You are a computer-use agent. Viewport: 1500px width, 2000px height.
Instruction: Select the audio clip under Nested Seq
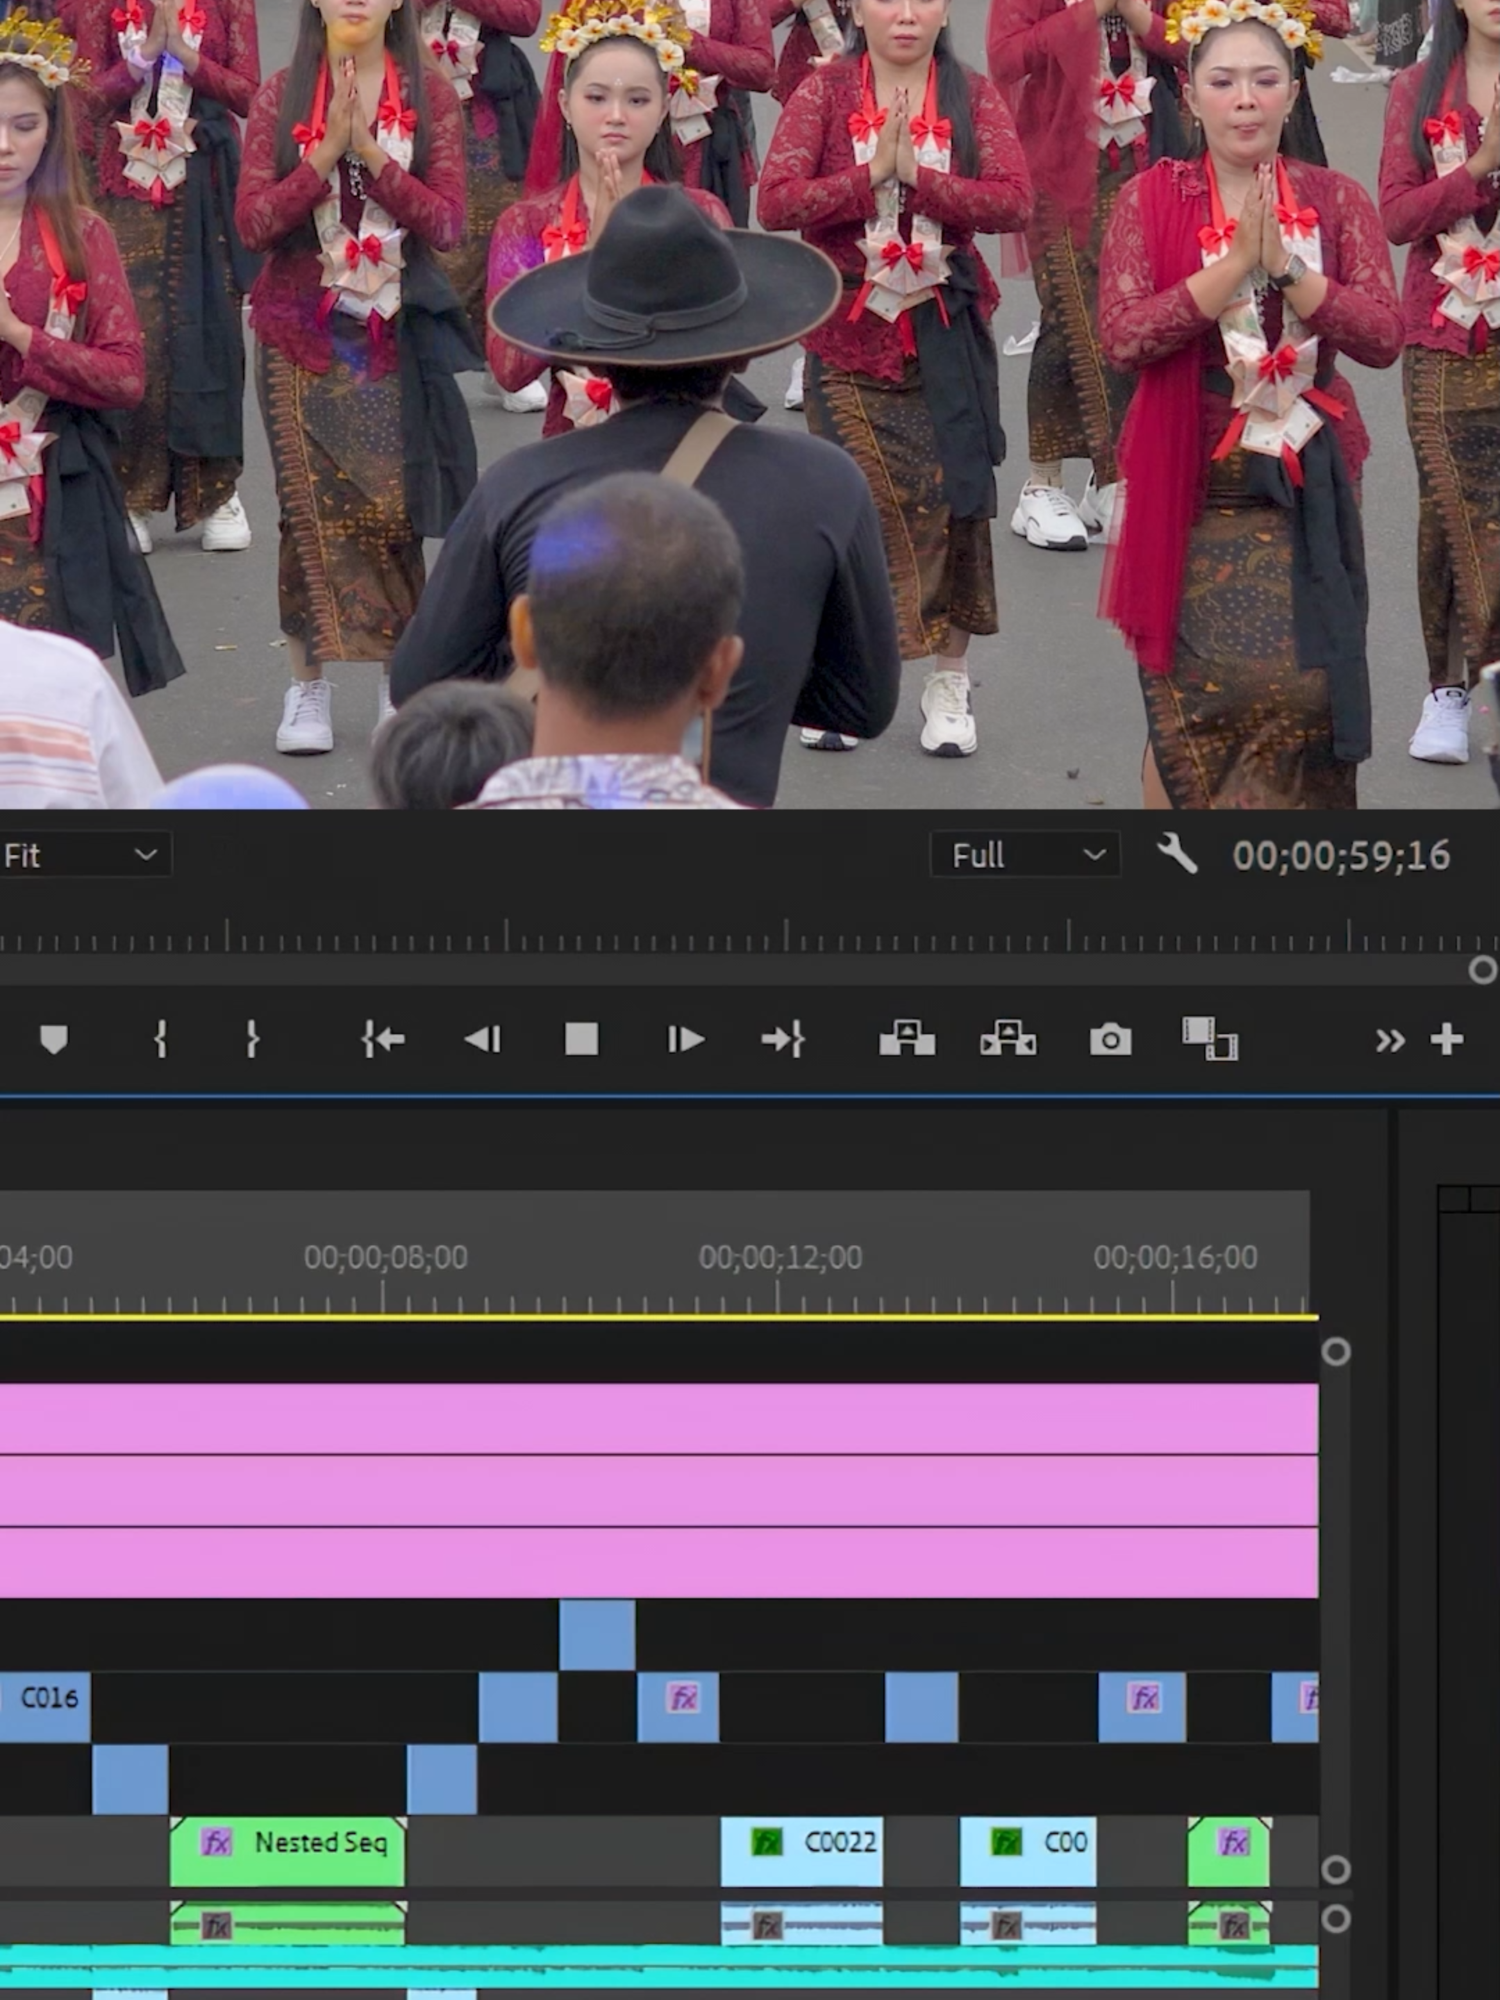click(288, 1923)
